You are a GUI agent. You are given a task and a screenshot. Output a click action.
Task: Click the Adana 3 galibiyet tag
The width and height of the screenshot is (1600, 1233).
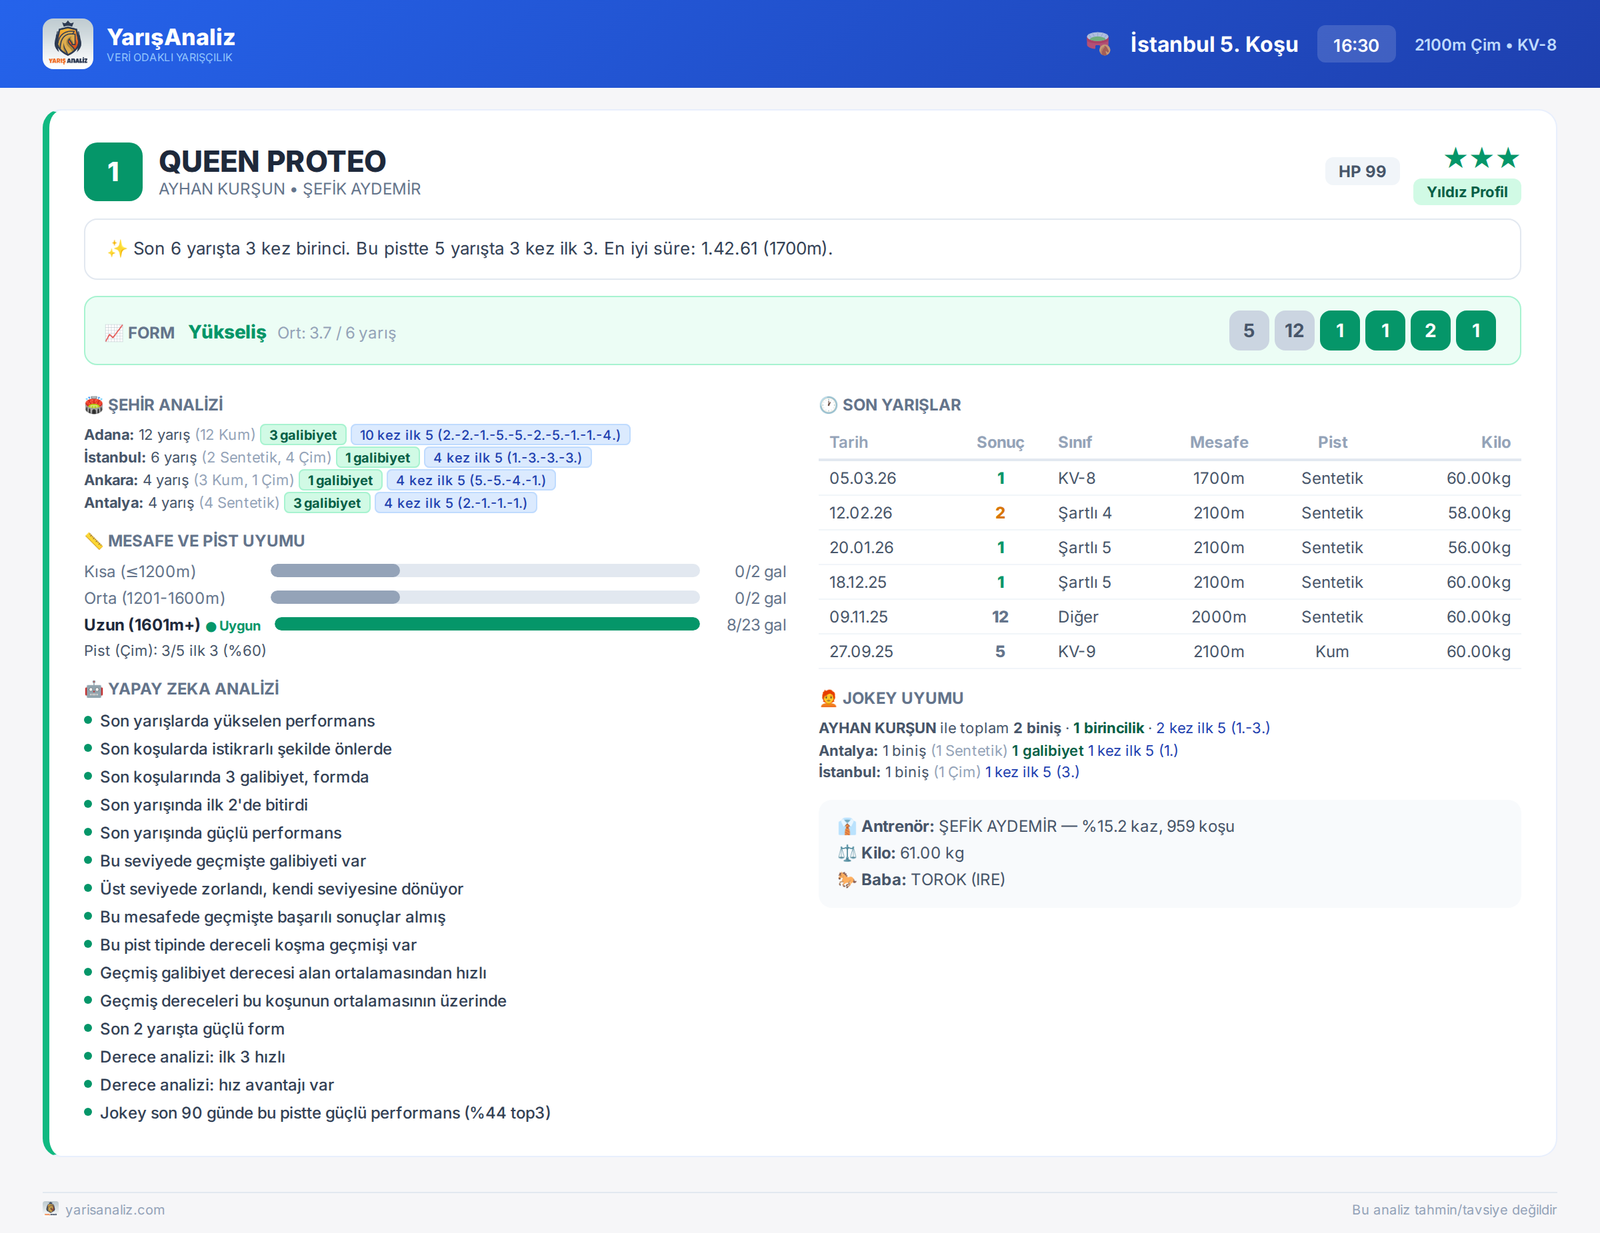pyautogui.click(x=303, y=435)
